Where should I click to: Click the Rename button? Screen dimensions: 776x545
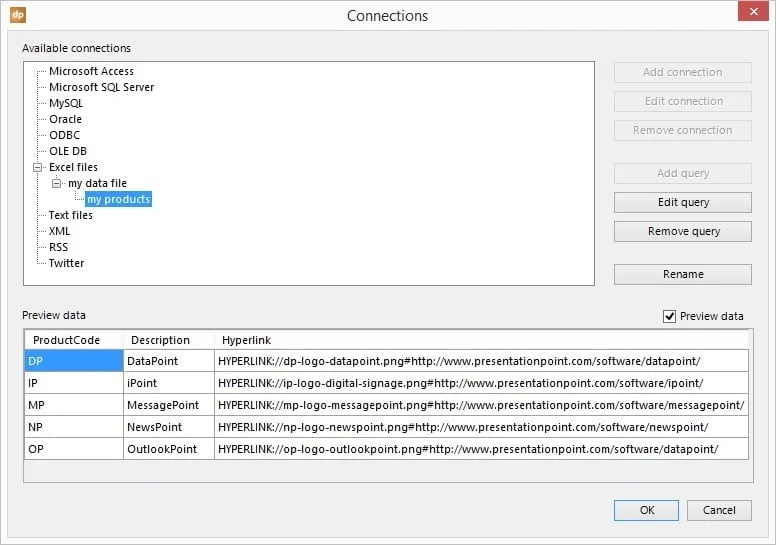tap(682, 274)
